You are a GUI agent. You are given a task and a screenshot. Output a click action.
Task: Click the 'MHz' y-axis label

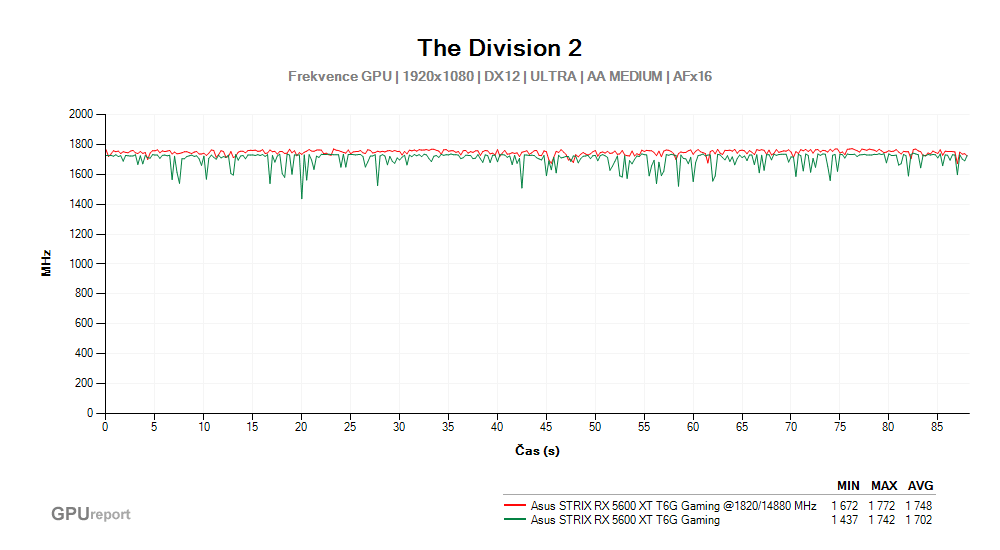tap(46, 263)
